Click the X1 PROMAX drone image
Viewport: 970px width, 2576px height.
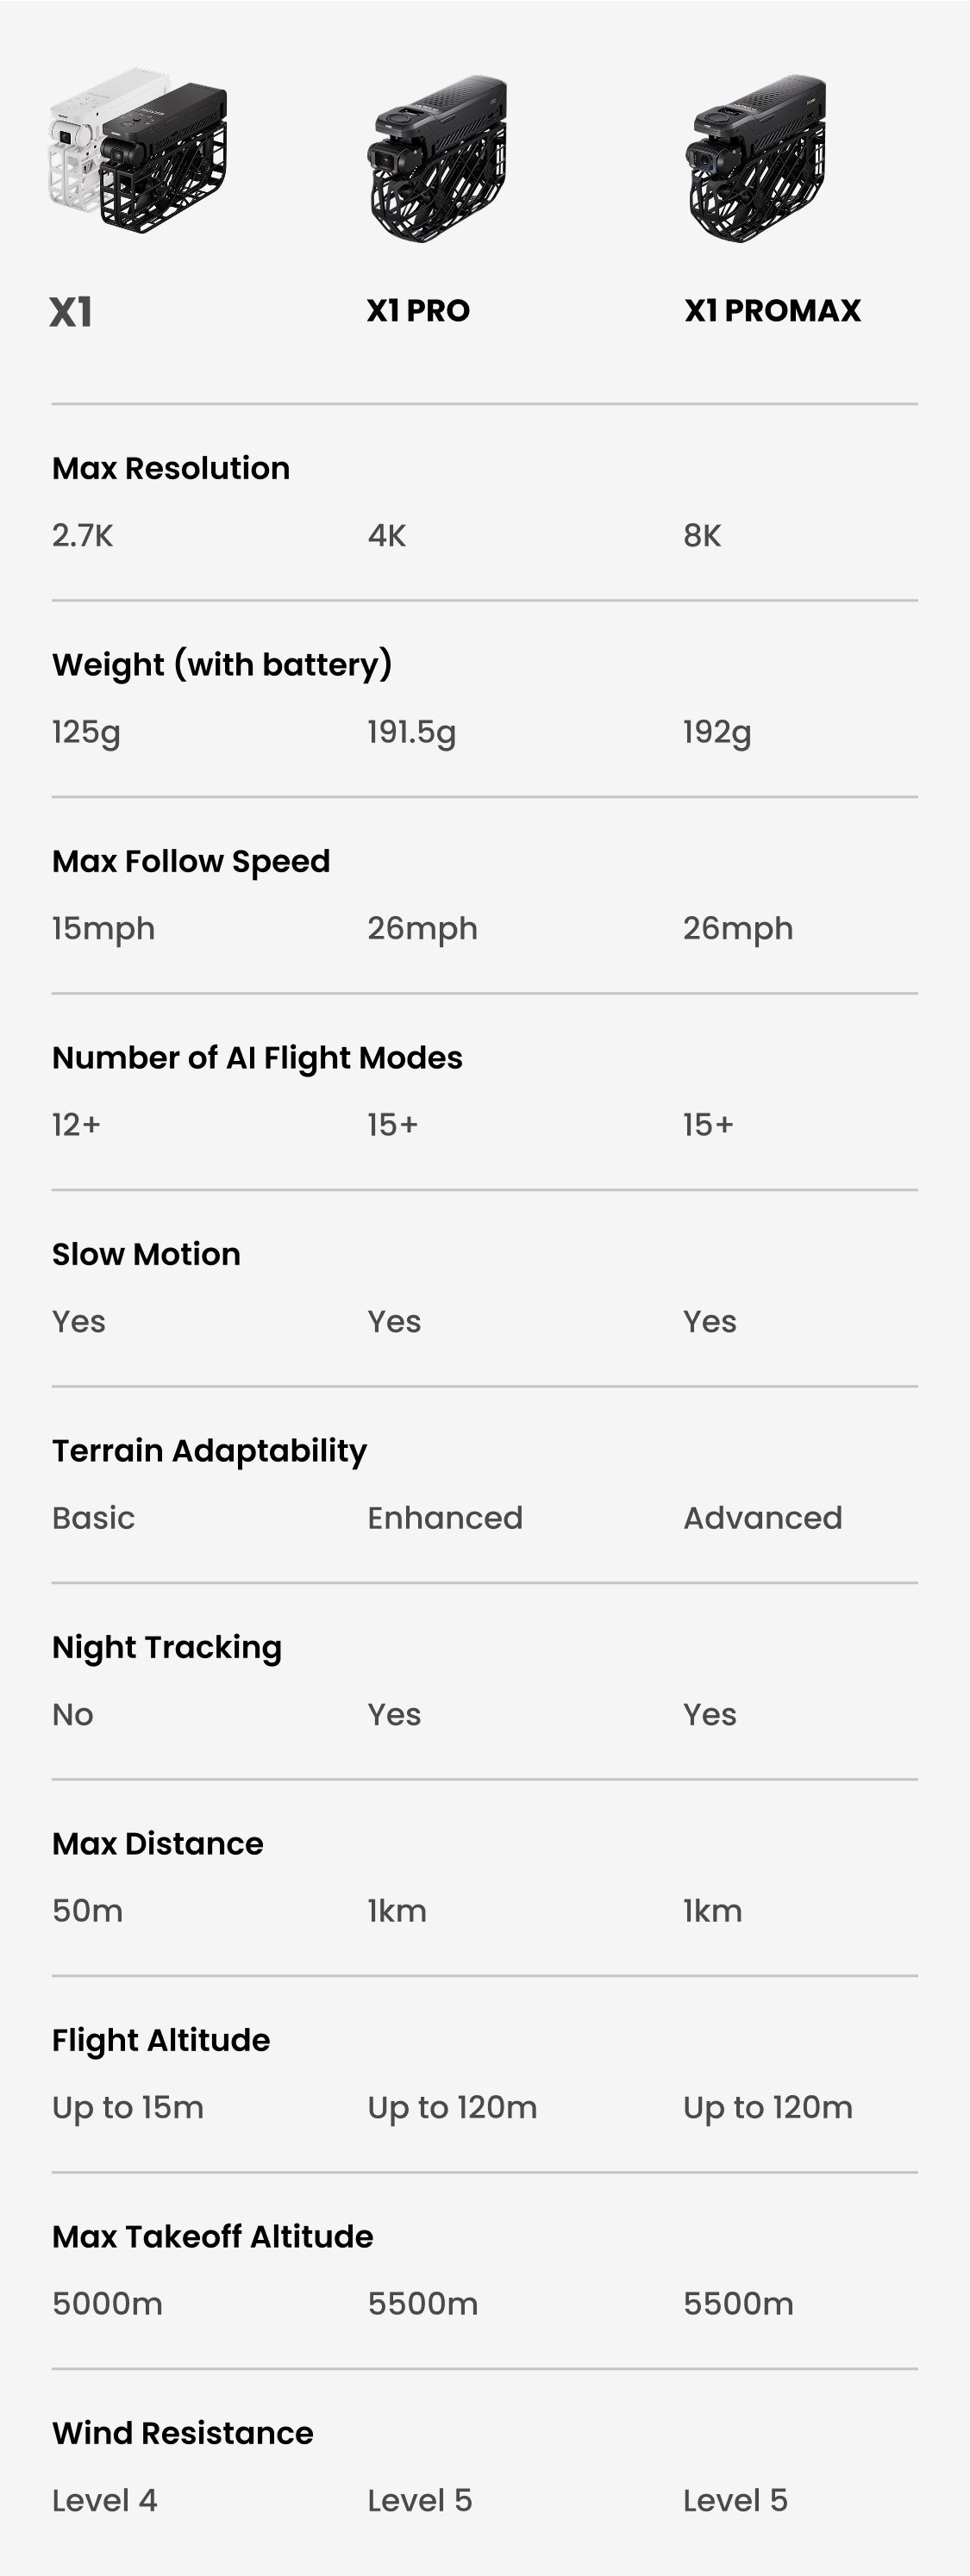tap(757, 158)
